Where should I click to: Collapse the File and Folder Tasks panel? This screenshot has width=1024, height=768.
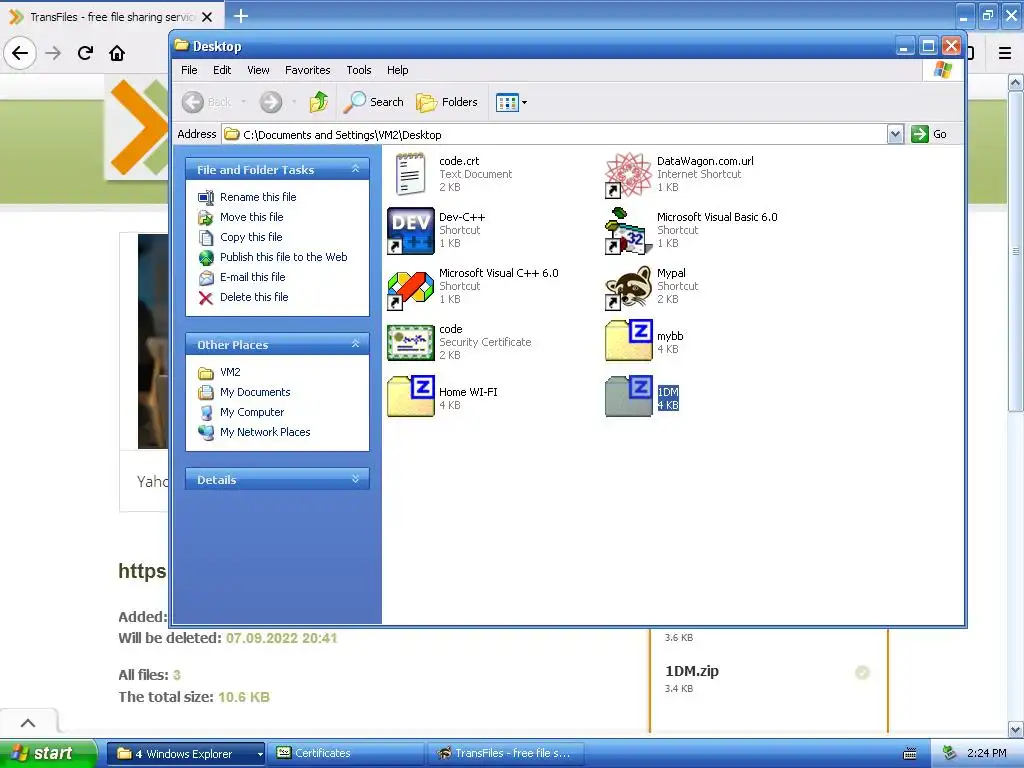click(x=355, y=169)
